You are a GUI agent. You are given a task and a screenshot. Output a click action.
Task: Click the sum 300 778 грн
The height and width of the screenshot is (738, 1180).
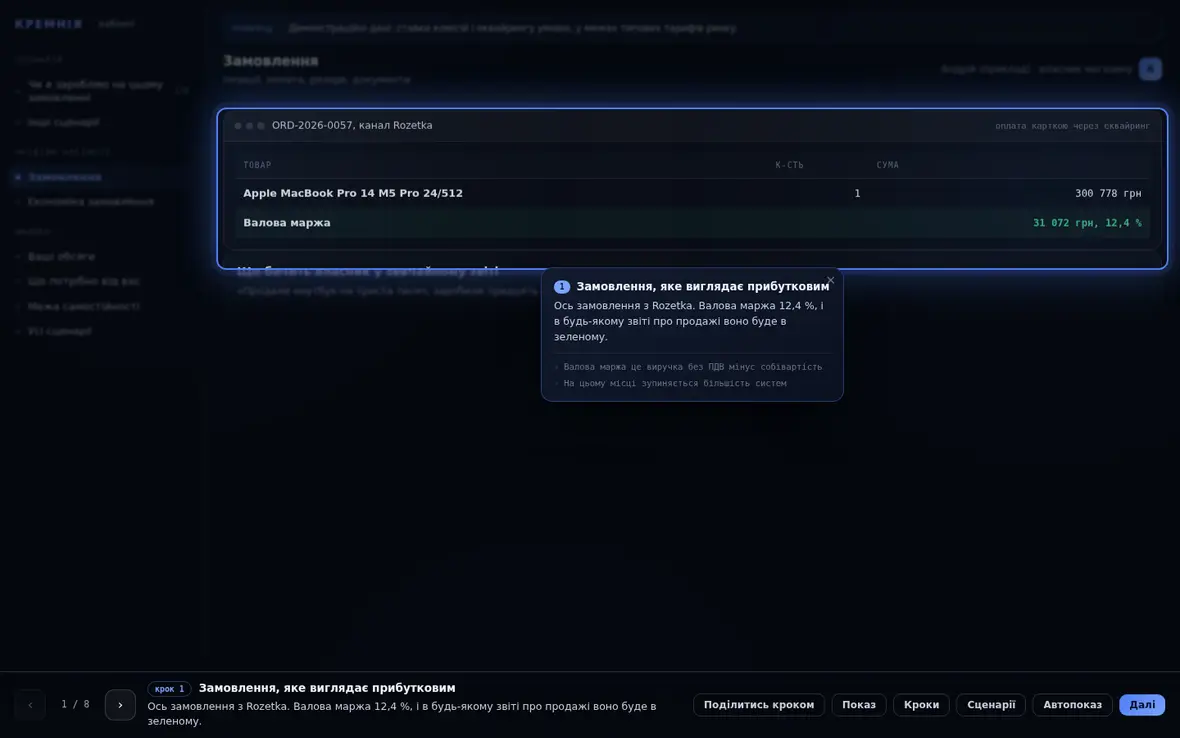[1108, 193]
